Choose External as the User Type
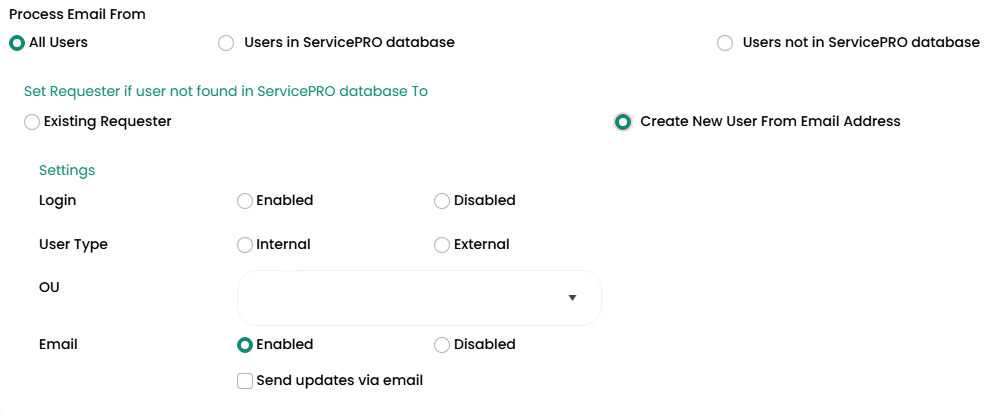 click(442, 245)
